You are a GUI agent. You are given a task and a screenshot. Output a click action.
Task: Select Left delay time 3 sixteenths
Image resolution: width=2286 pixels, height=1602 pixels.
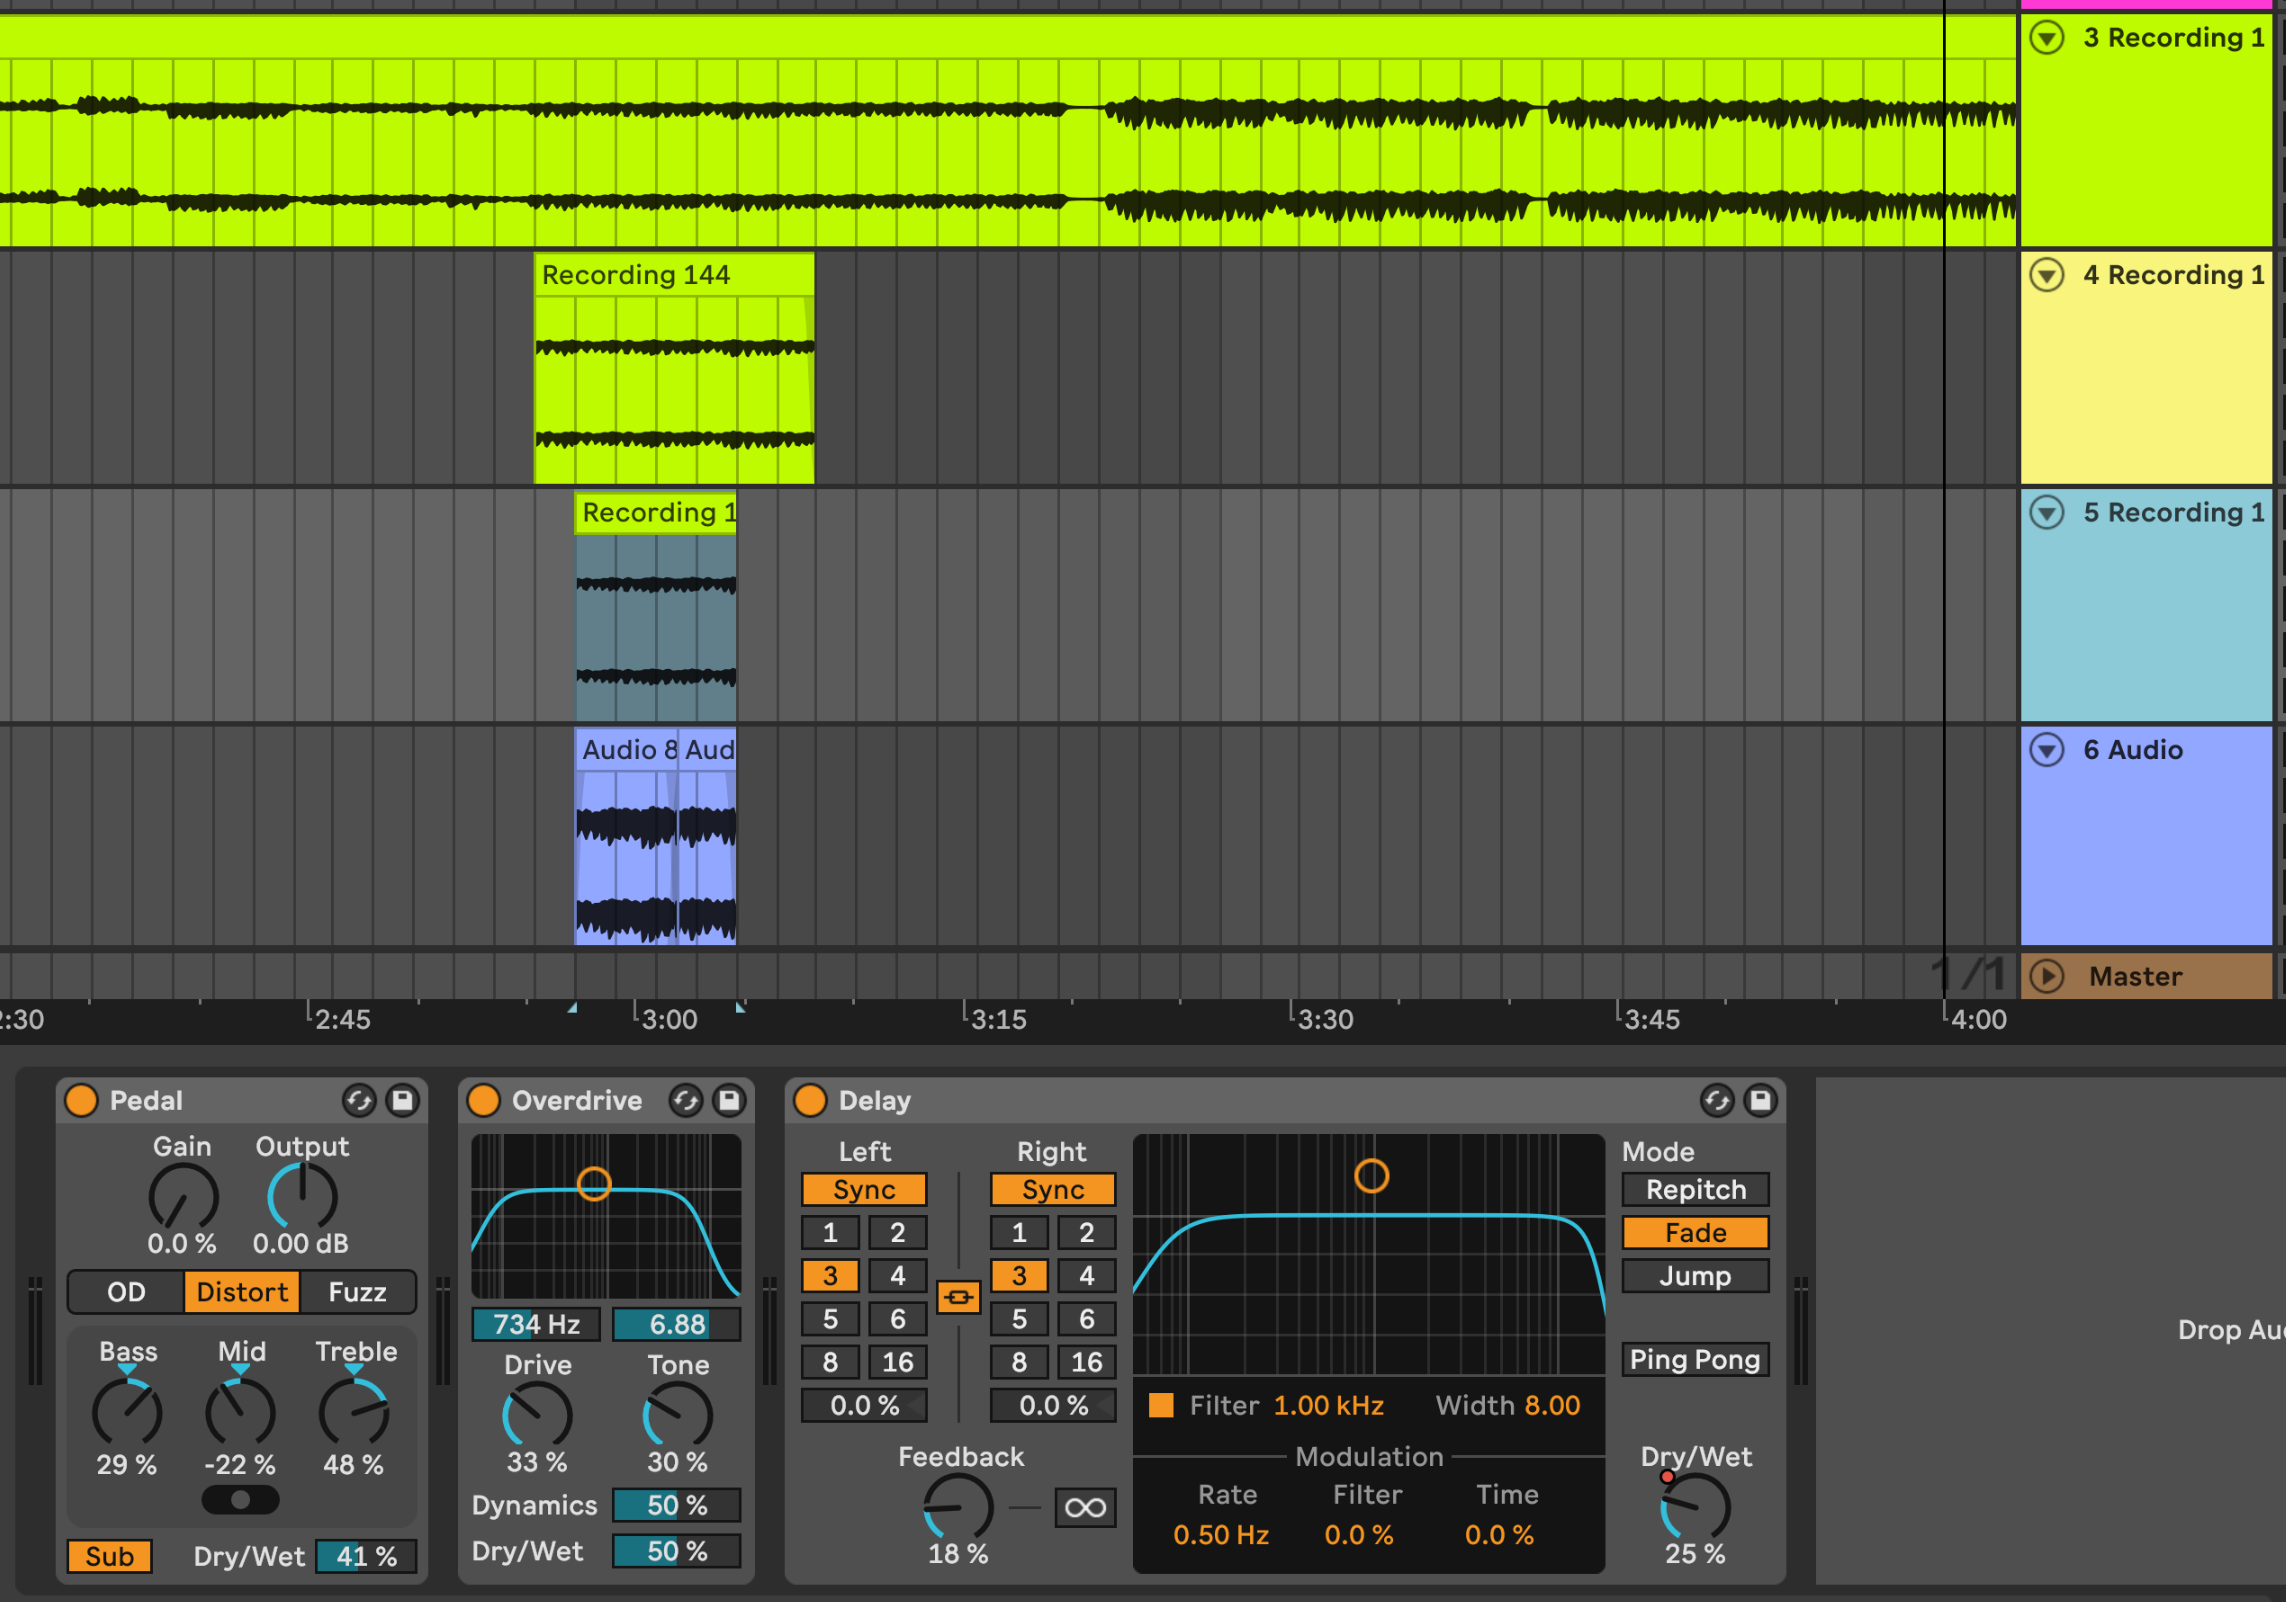point(830,1275)
